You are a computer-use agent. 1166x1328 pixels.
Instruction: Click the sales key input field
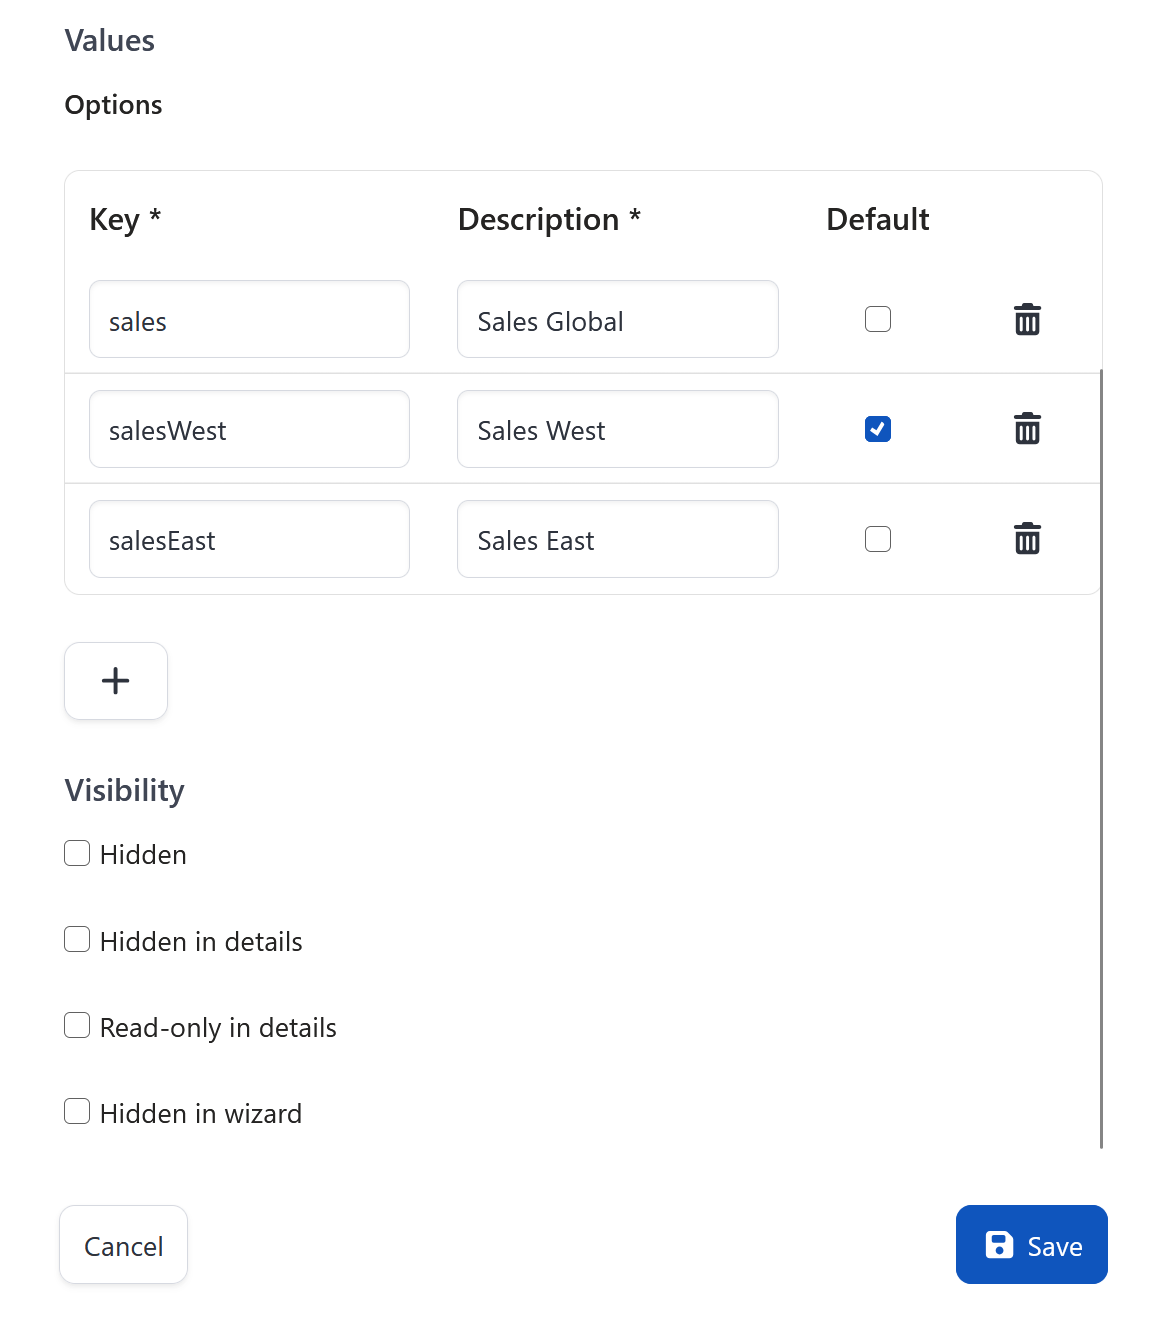(249, 319)
